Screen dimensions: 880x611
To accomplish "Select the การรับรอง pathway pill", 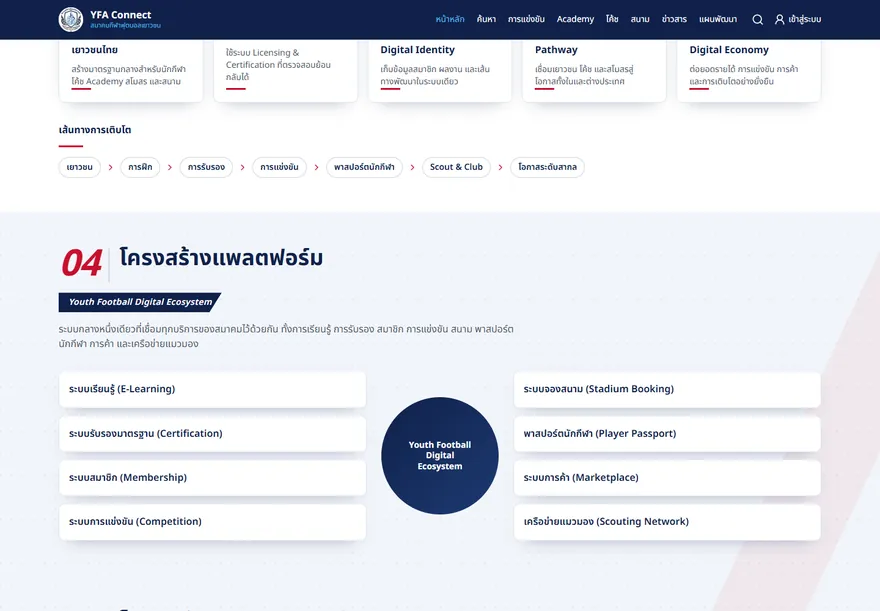I will pos(206,167).
